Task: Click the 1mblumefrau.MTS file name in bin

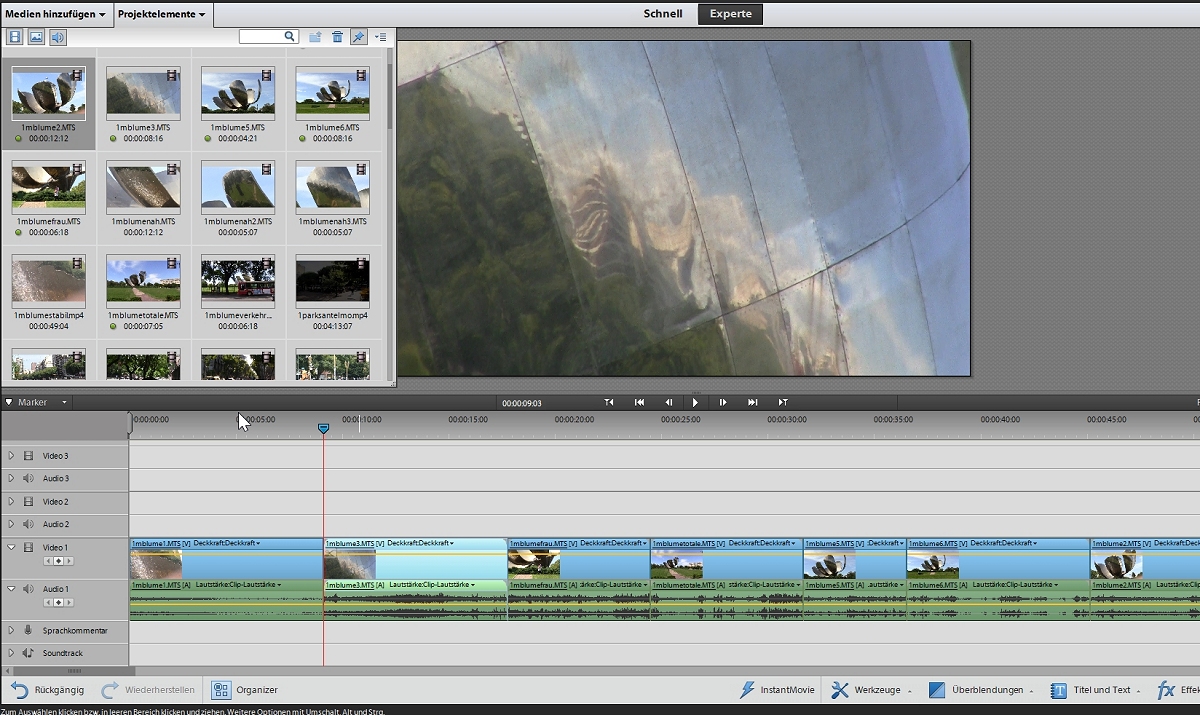Action: point(49,221)
